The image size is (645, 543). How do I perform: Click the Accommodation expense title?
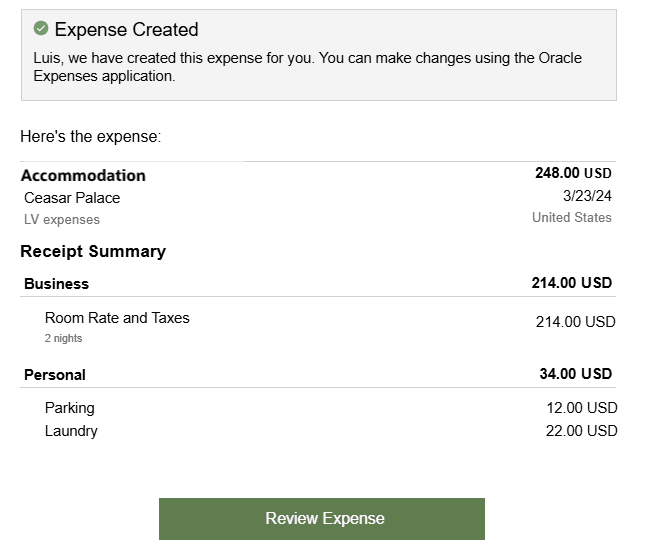[x=83, y=176]
